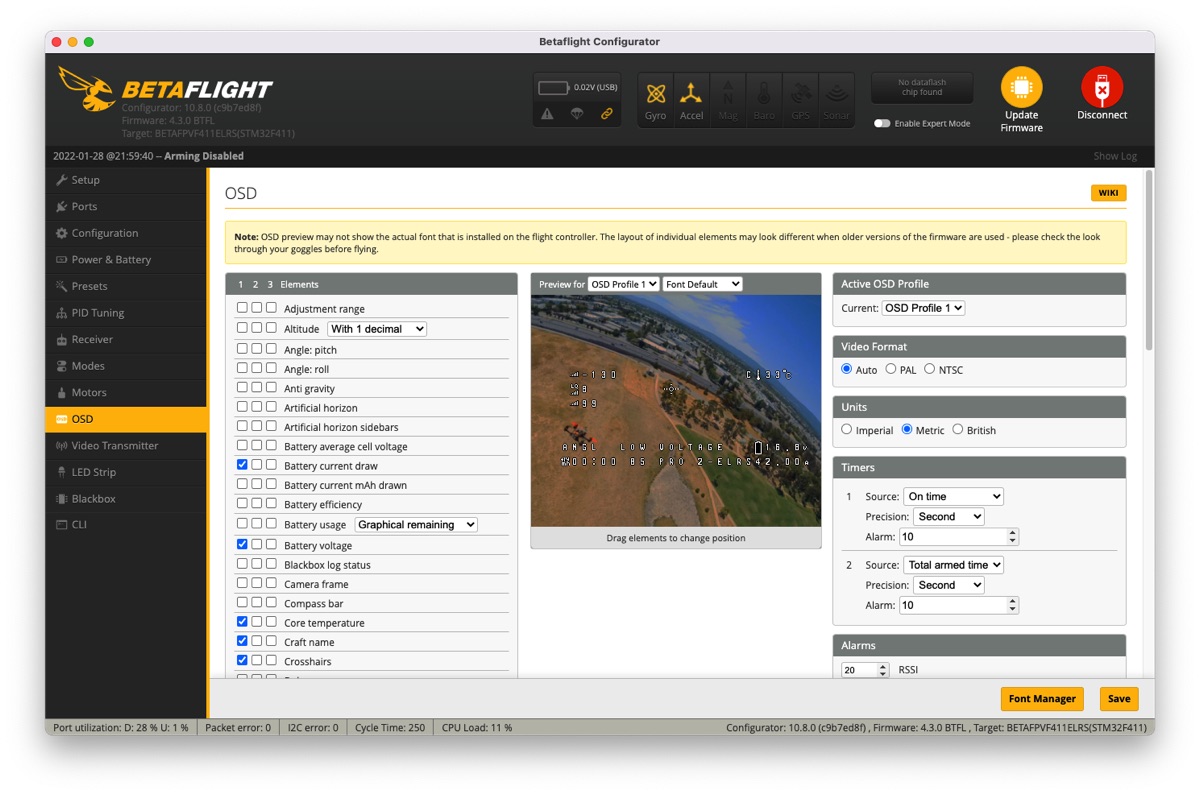Screen dimensions: 1200x795
Task: Click the Timer 2 Alarm input field
Action: pos(958,605)
